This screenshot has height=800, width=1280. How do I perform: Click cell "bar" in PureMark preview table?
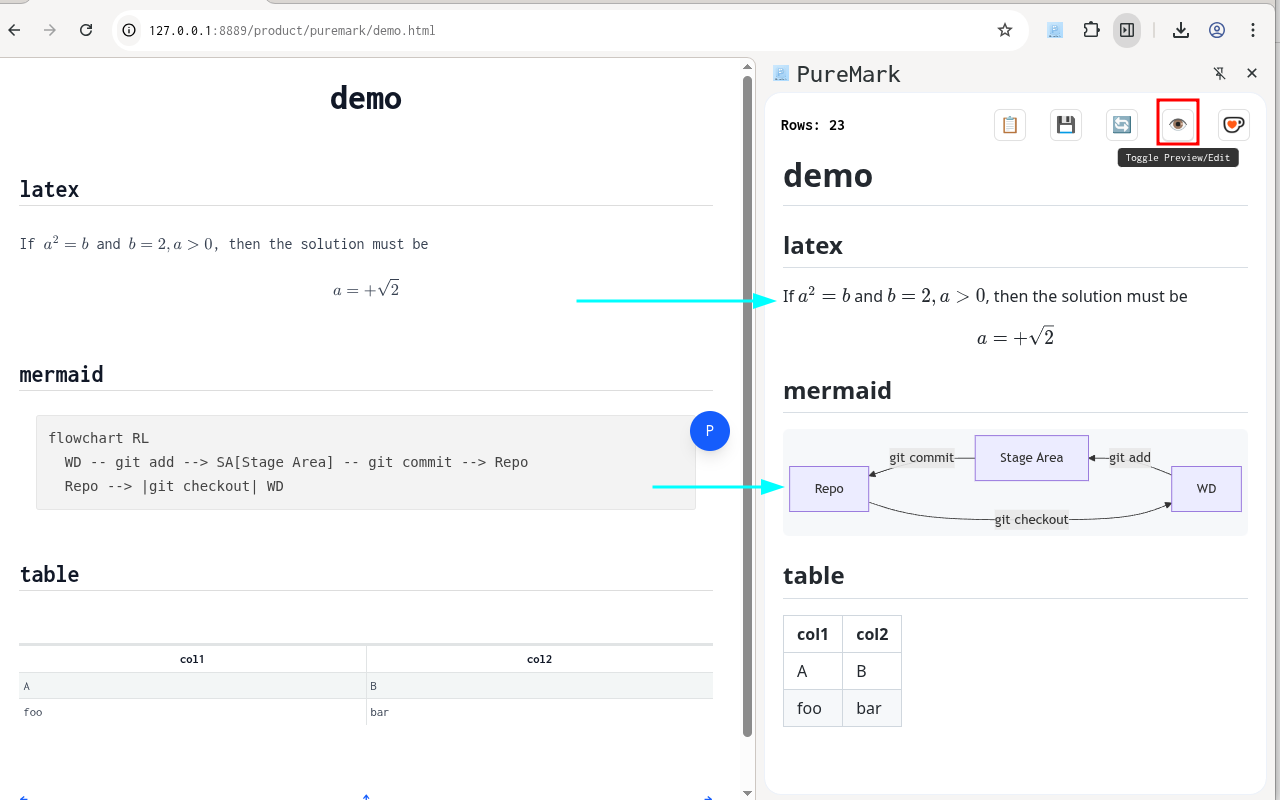[x=872, y=708]
